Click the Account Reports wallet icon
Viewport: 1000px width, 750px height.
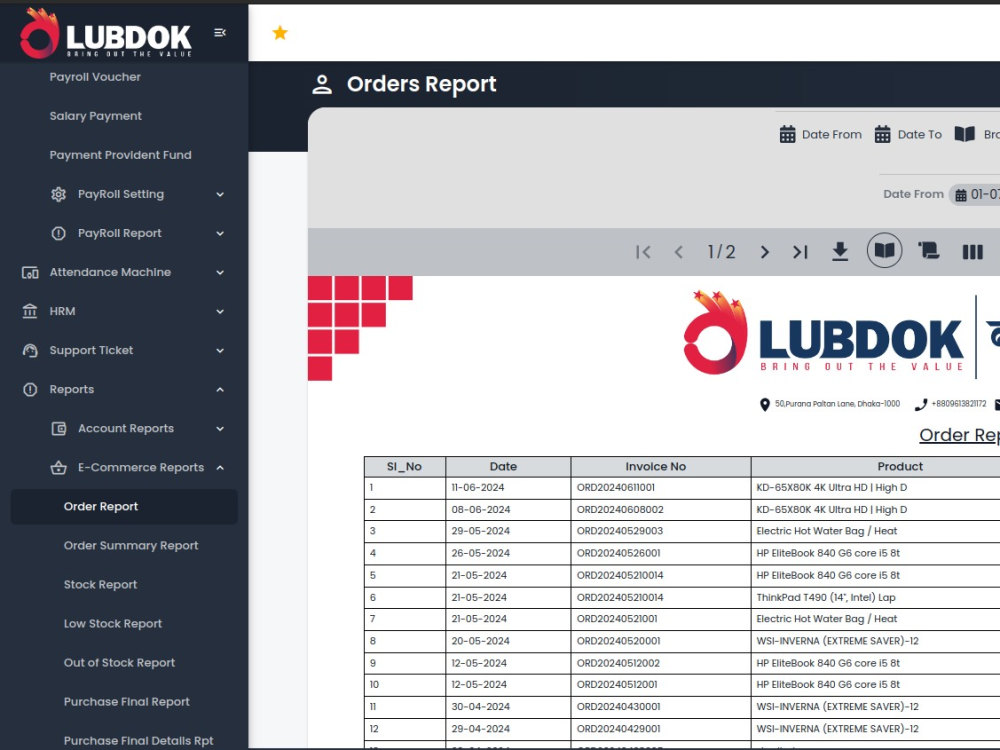[x=59, y=429]
